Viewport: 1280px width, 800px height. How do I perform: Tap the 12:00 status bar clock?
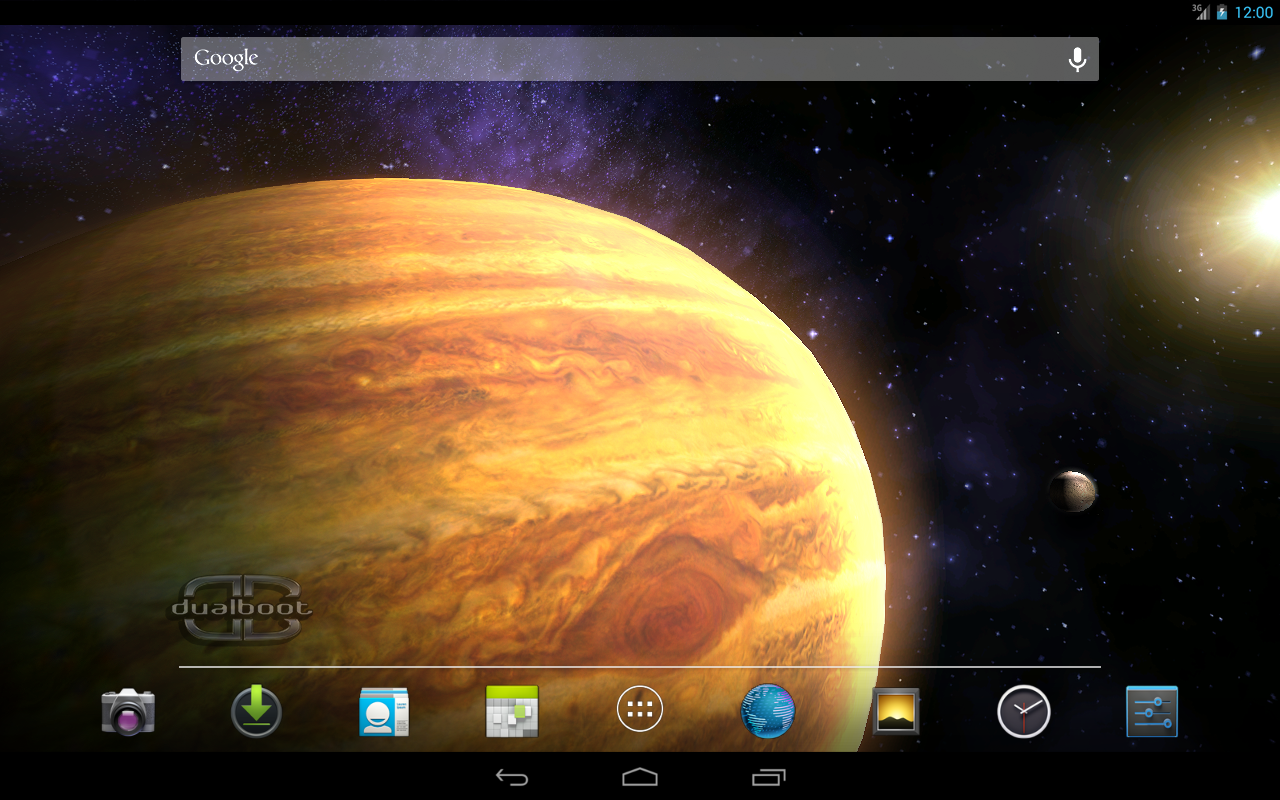[1254, 13]
